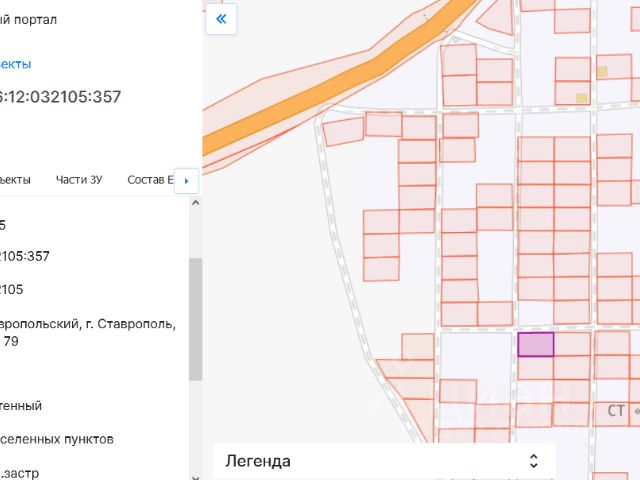Click the 'СТ' label on the map
Viewport: 640px width, 480px height.
(616, 411)
